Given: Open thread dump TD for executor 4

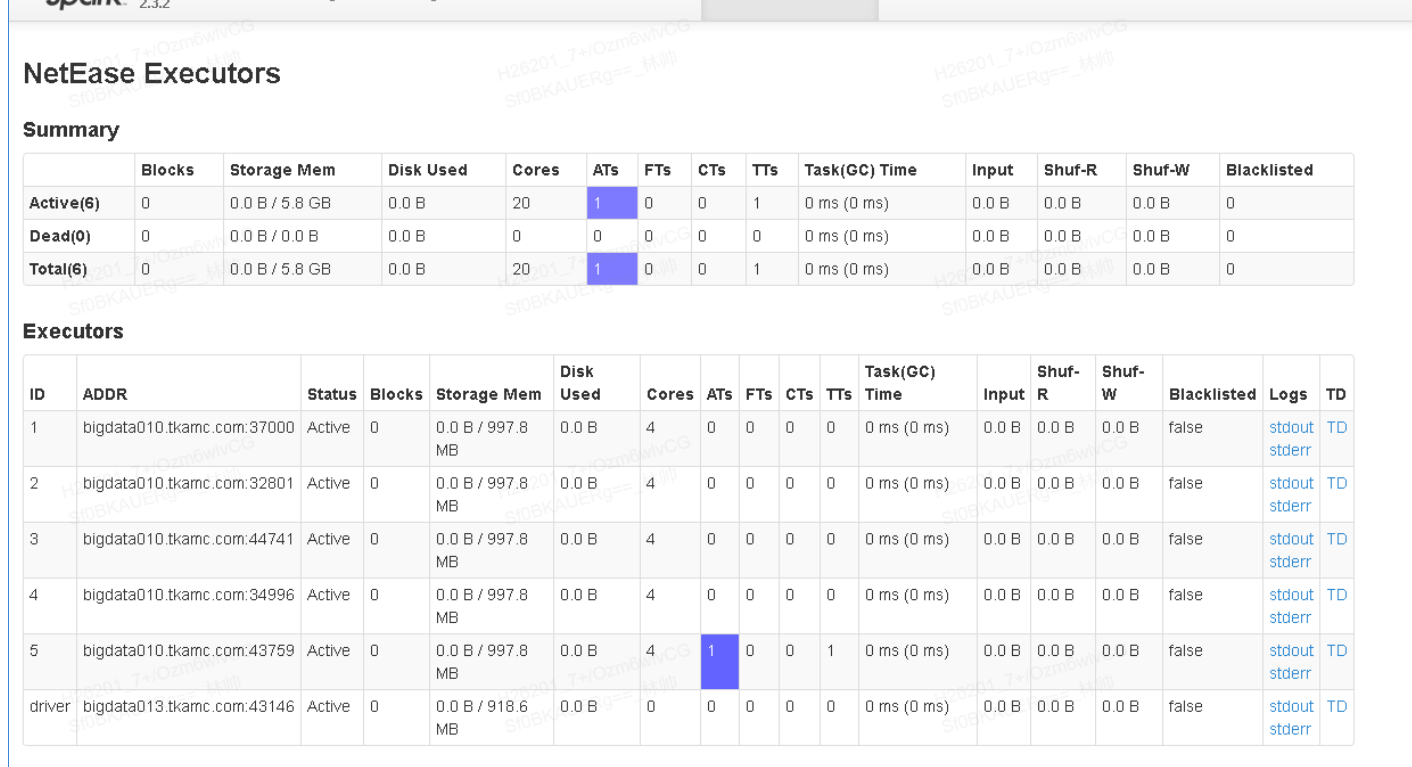Looking at the screenshot, I should pyautogui.click(x=1336, y=595).
